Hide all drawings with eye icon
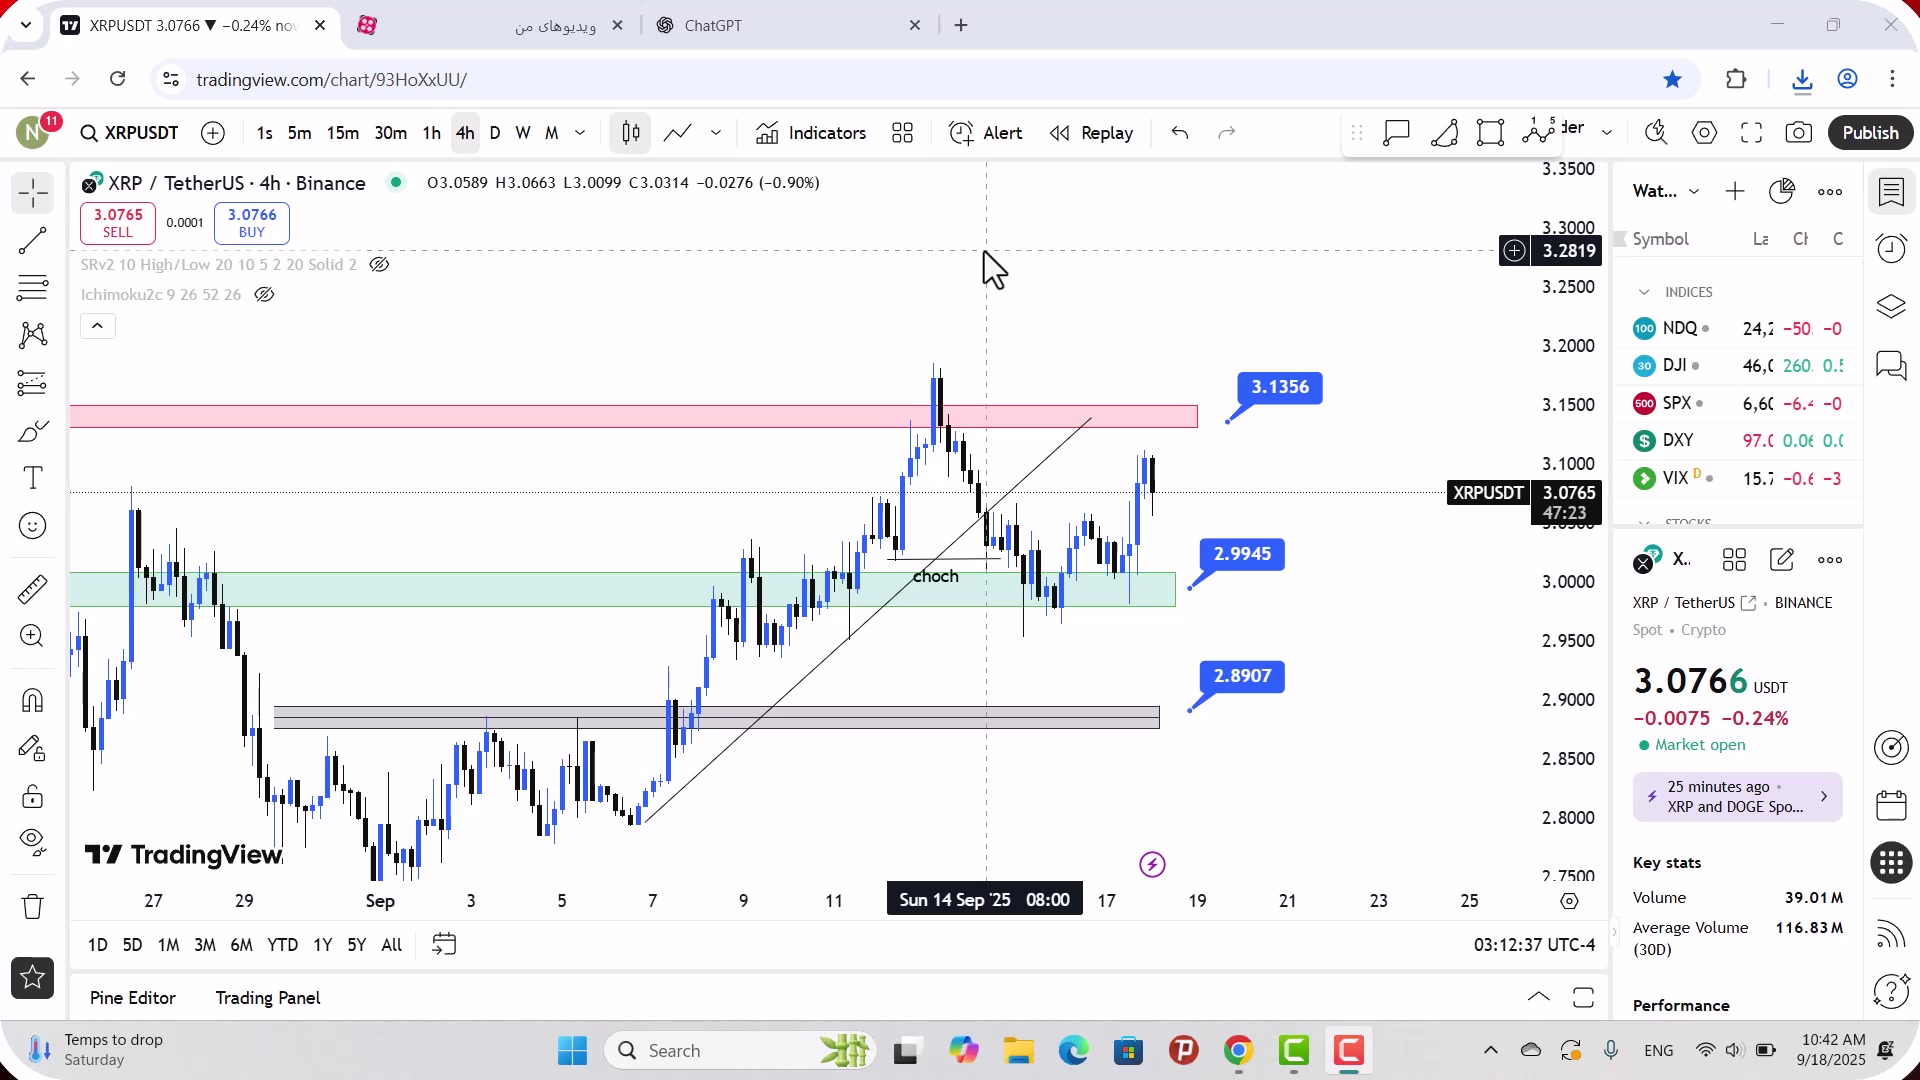This screenshot has width=1920, height=1080. tap(33, 843)
